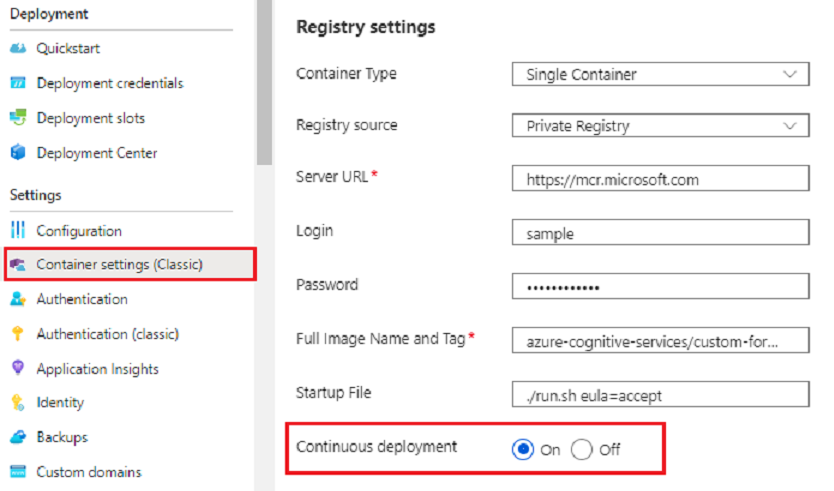Click the Deployment Center cube icon
Screen dimensions: 834x491
[x=17, y=153]
